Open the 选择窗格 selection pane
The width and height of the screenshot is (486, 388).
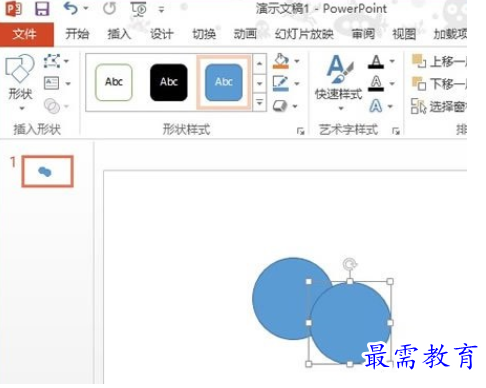(x=439, y=106)
